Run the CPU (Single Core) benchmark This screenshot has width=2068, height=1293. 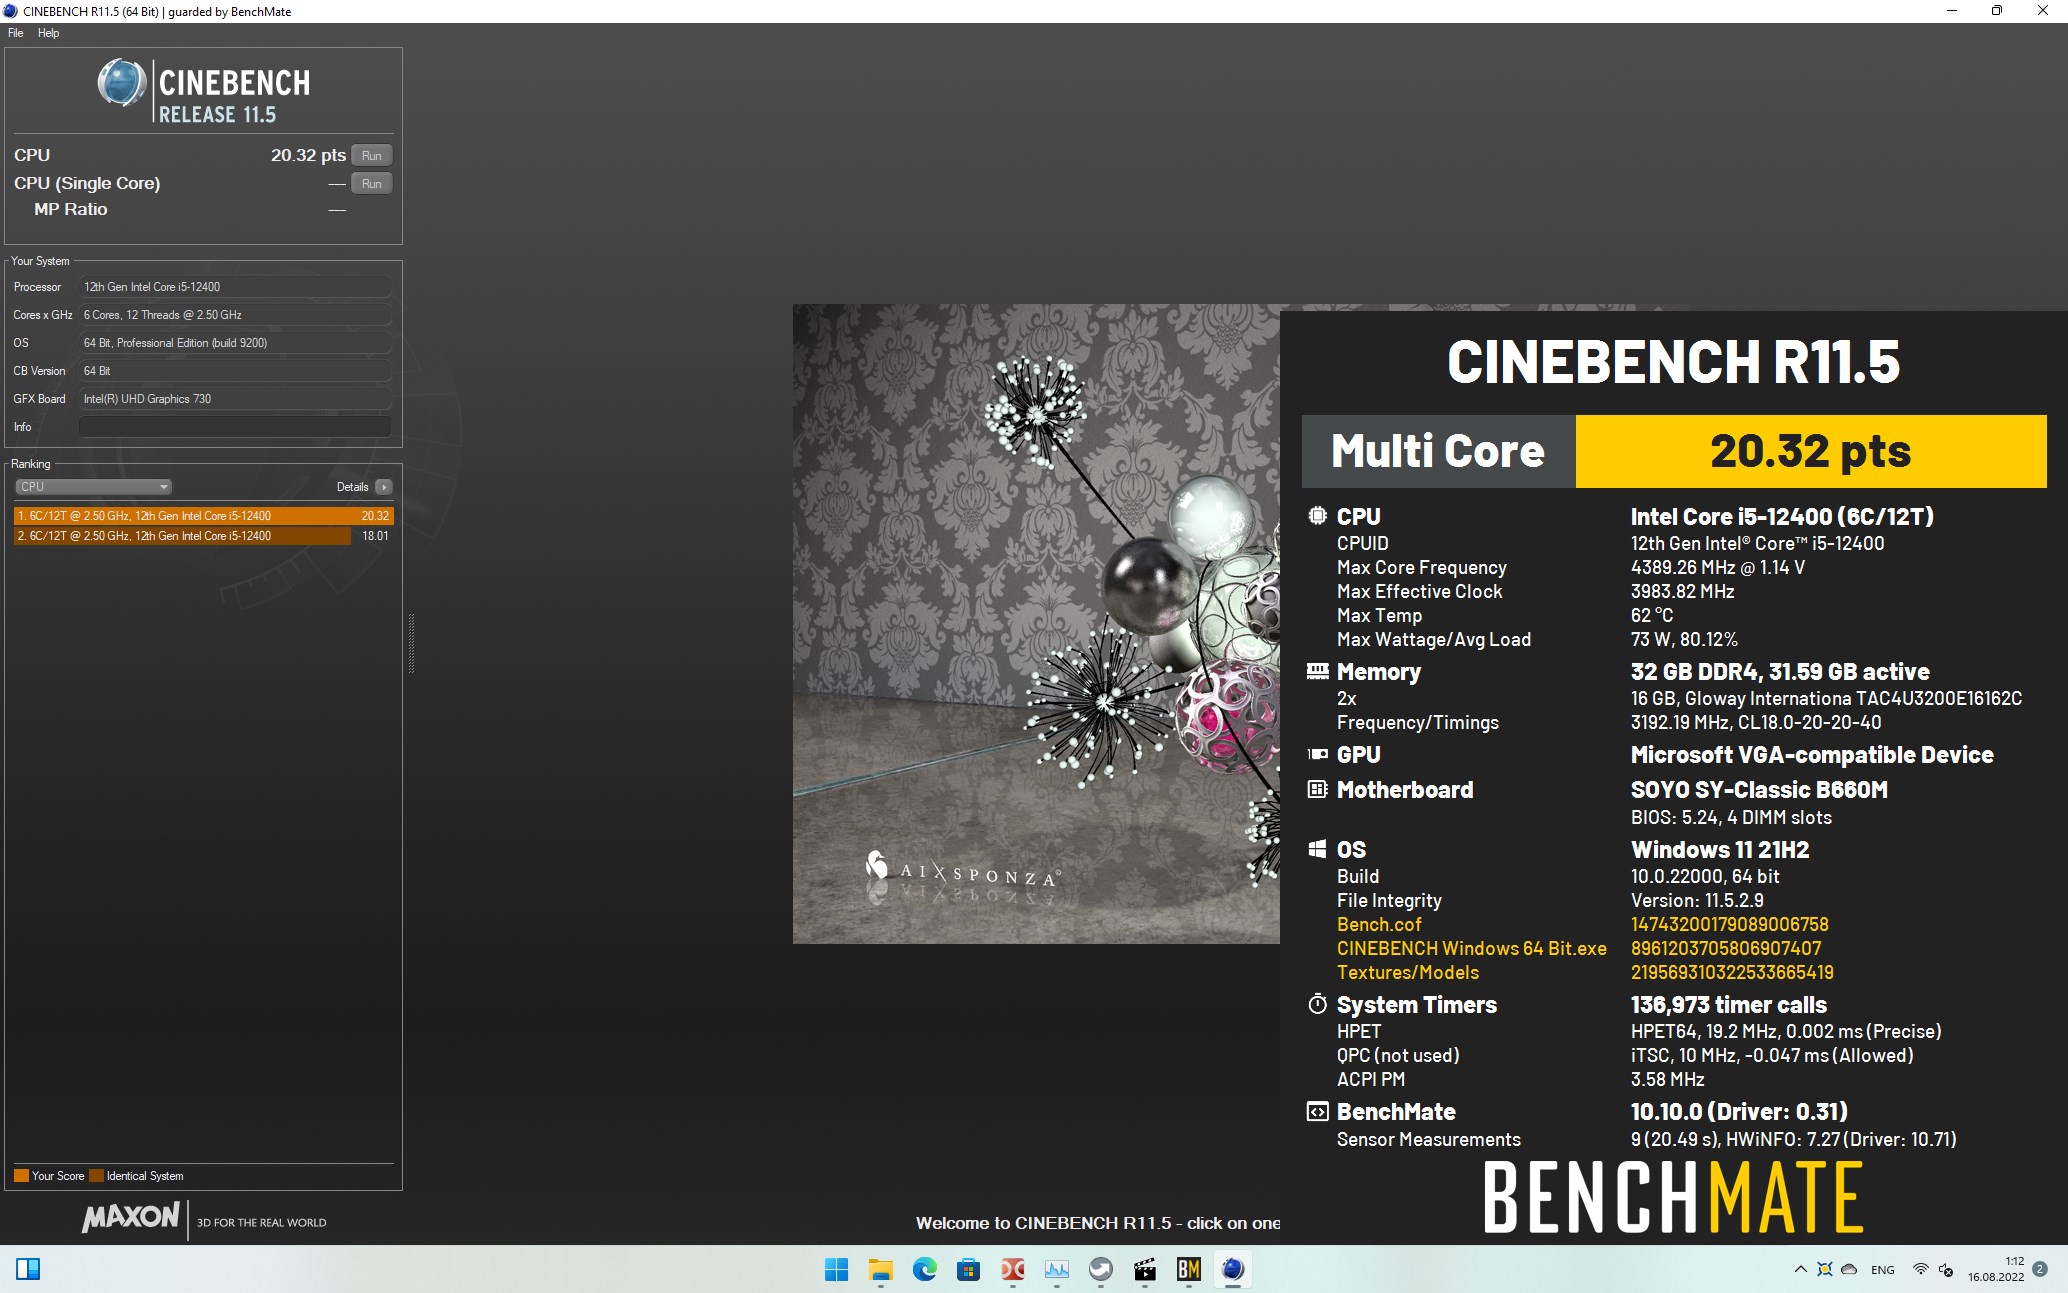coord(371,183)
